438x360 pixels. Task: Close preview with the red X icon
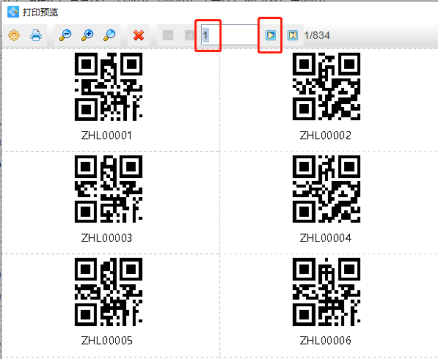pos(139,35)
